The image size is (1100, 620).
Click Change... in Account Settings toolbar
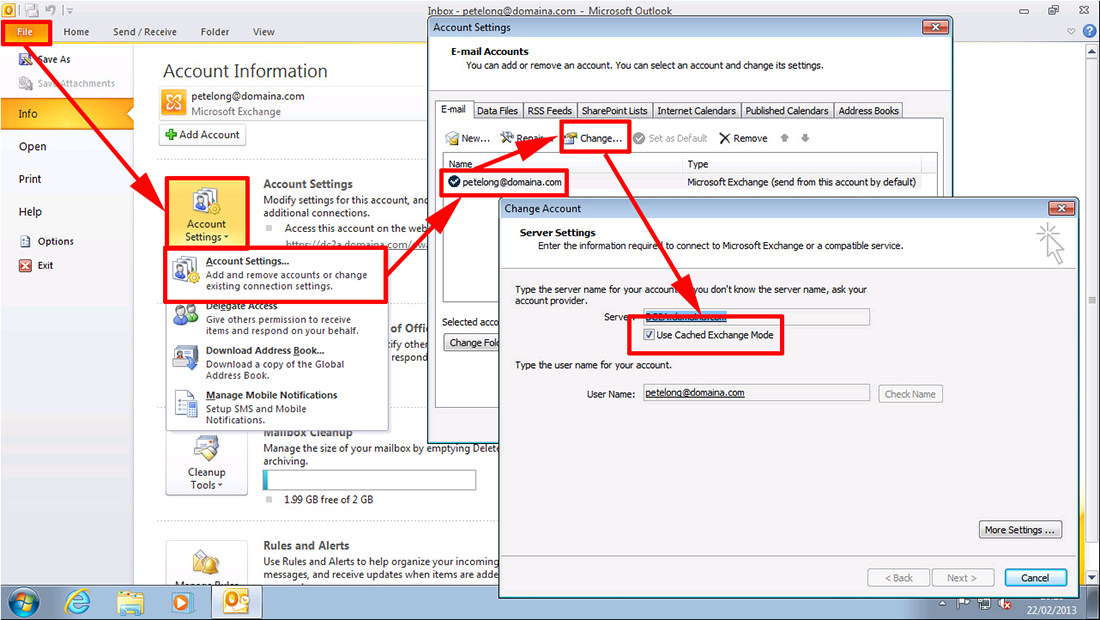click(593, 138)
